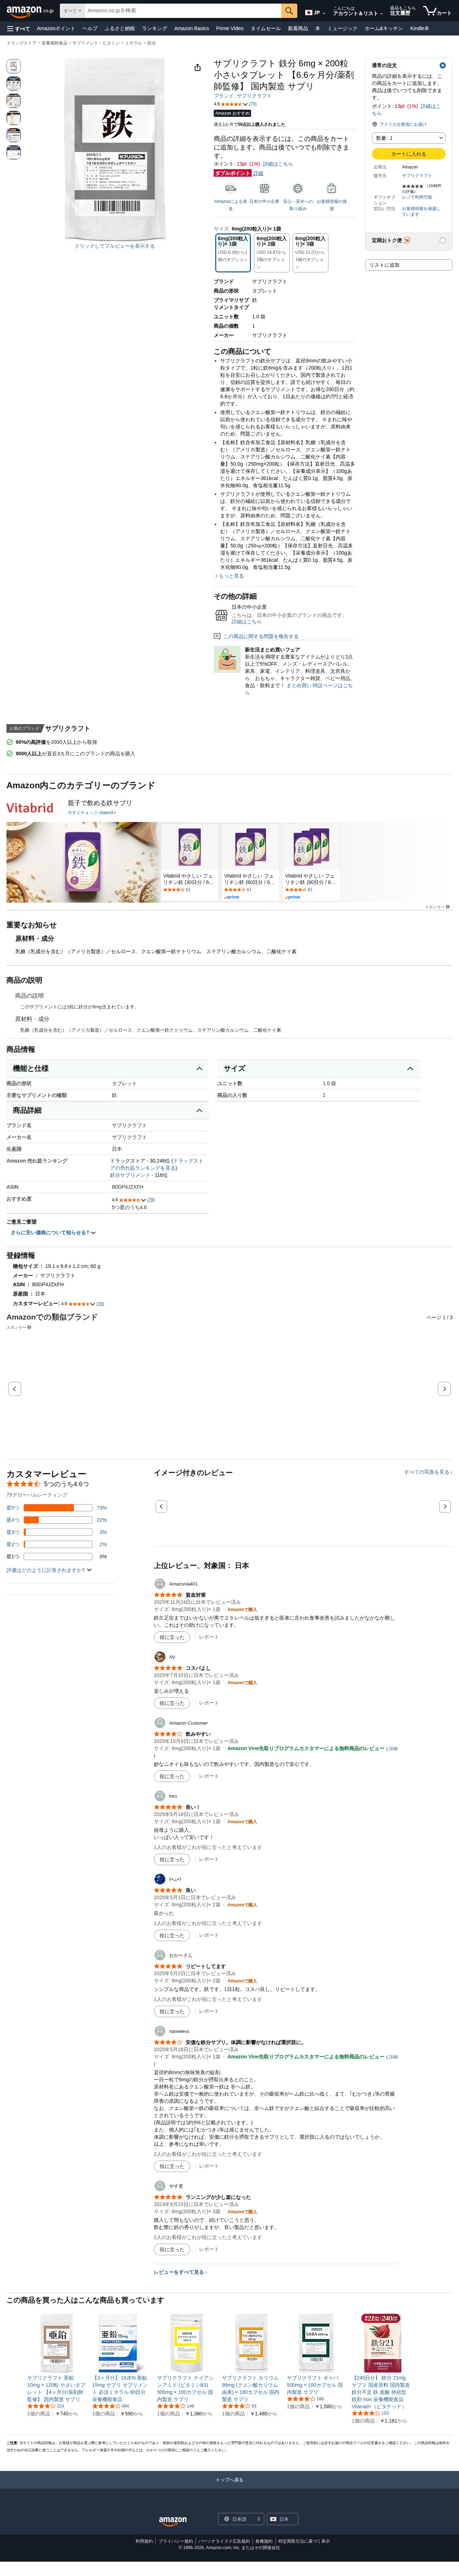Screen dimensions: 459x2576
Task: Expand さらに安い価格について知らせる?
Action: pos(53,1233)
